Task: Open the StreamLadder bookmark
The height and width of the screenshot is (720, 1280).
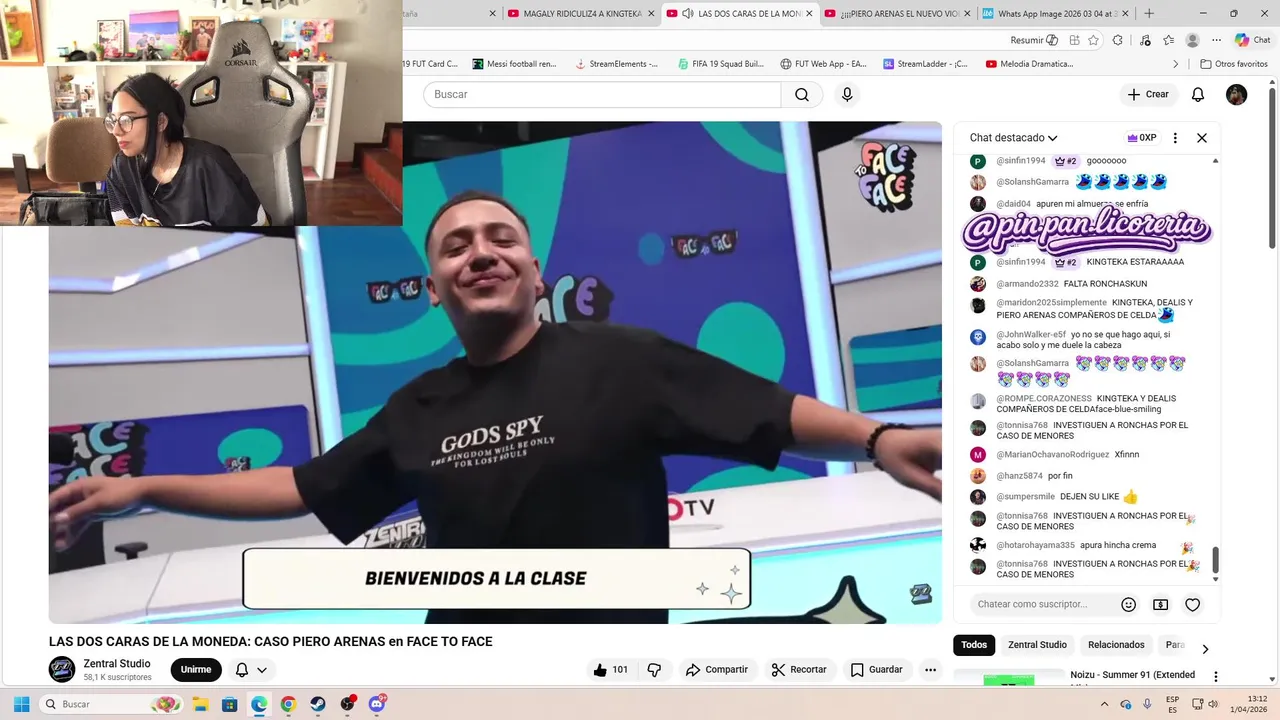Action: point(926,64)
